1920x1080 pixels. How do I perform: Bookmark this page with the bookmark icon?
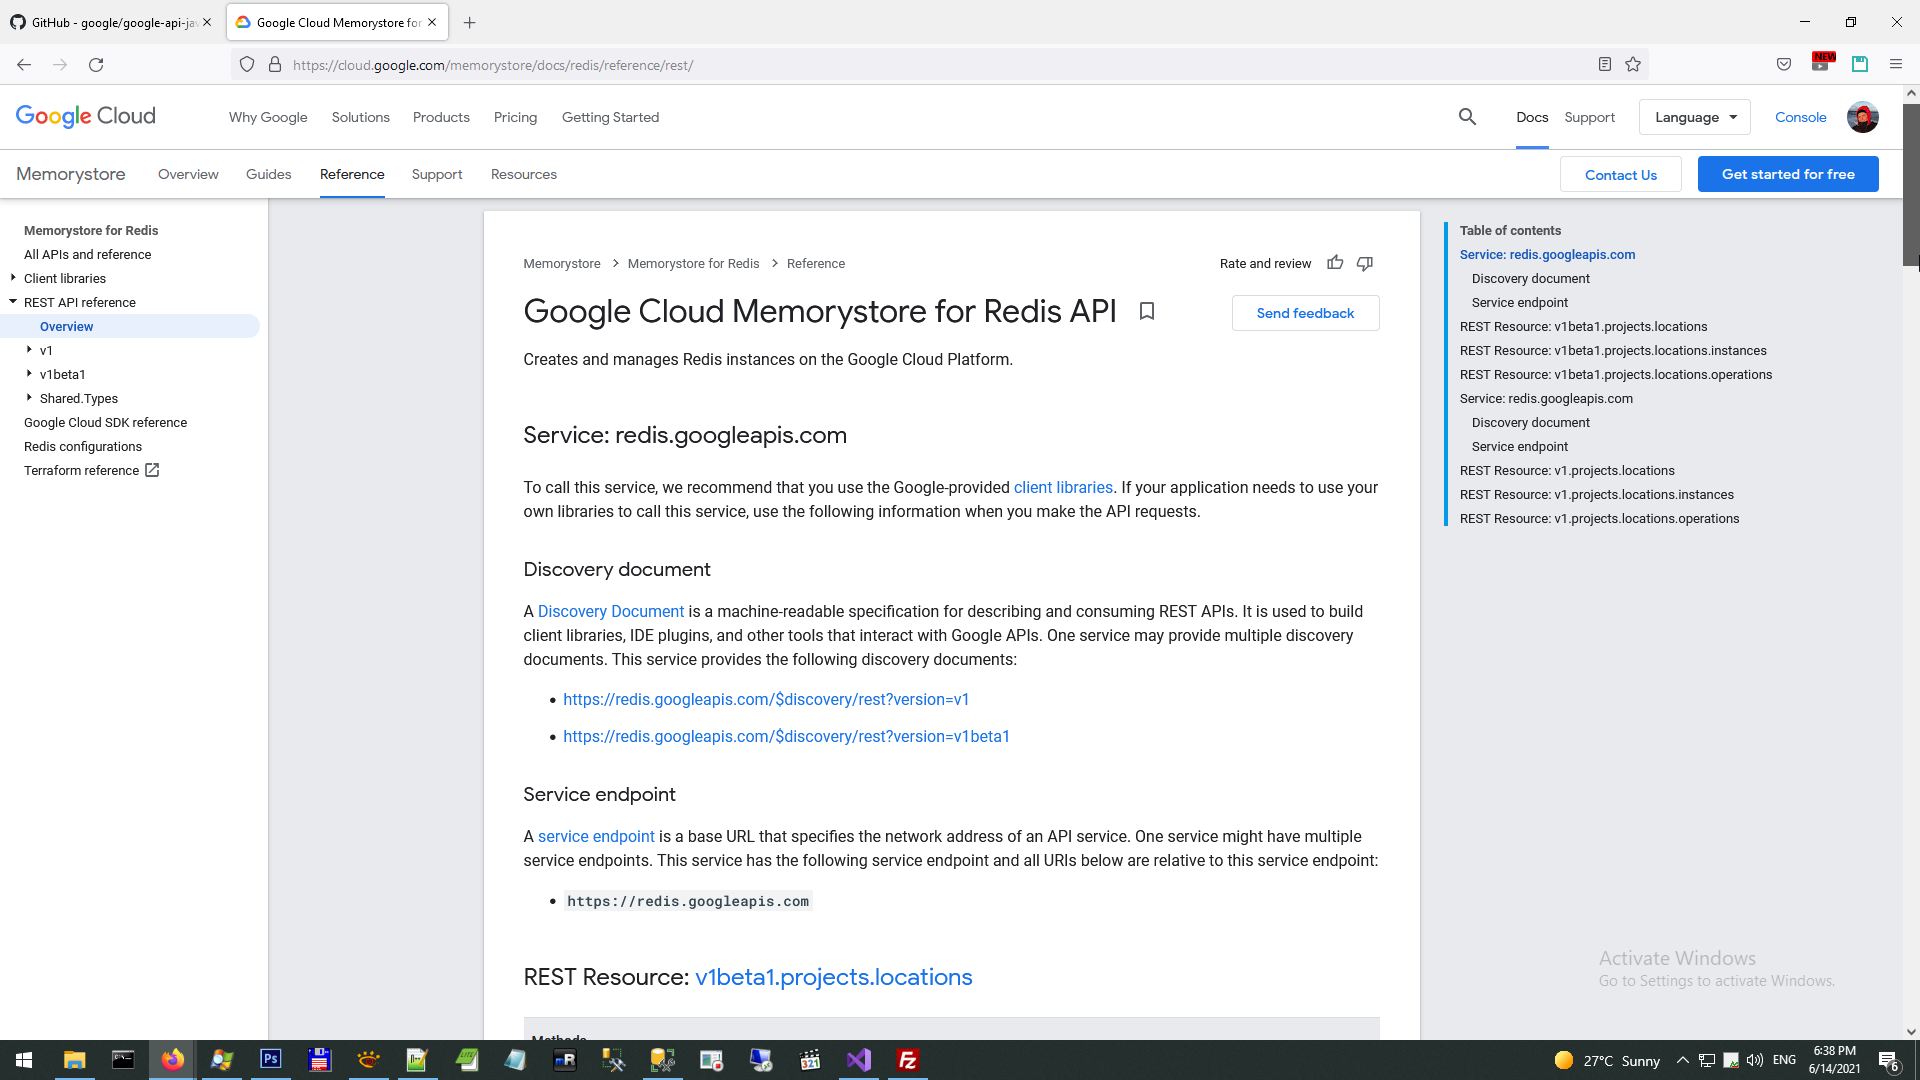1147,312
